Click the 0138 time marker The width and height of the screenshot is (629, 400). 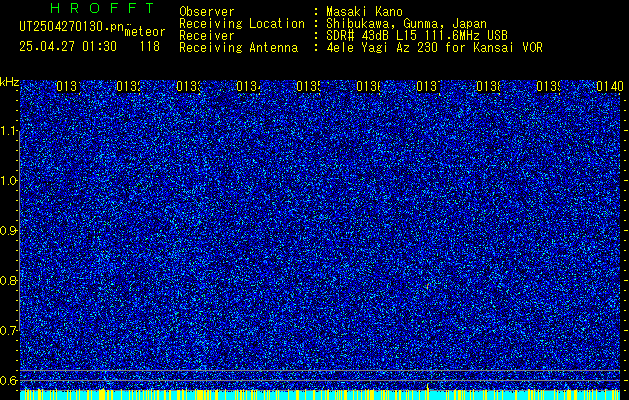489,86
